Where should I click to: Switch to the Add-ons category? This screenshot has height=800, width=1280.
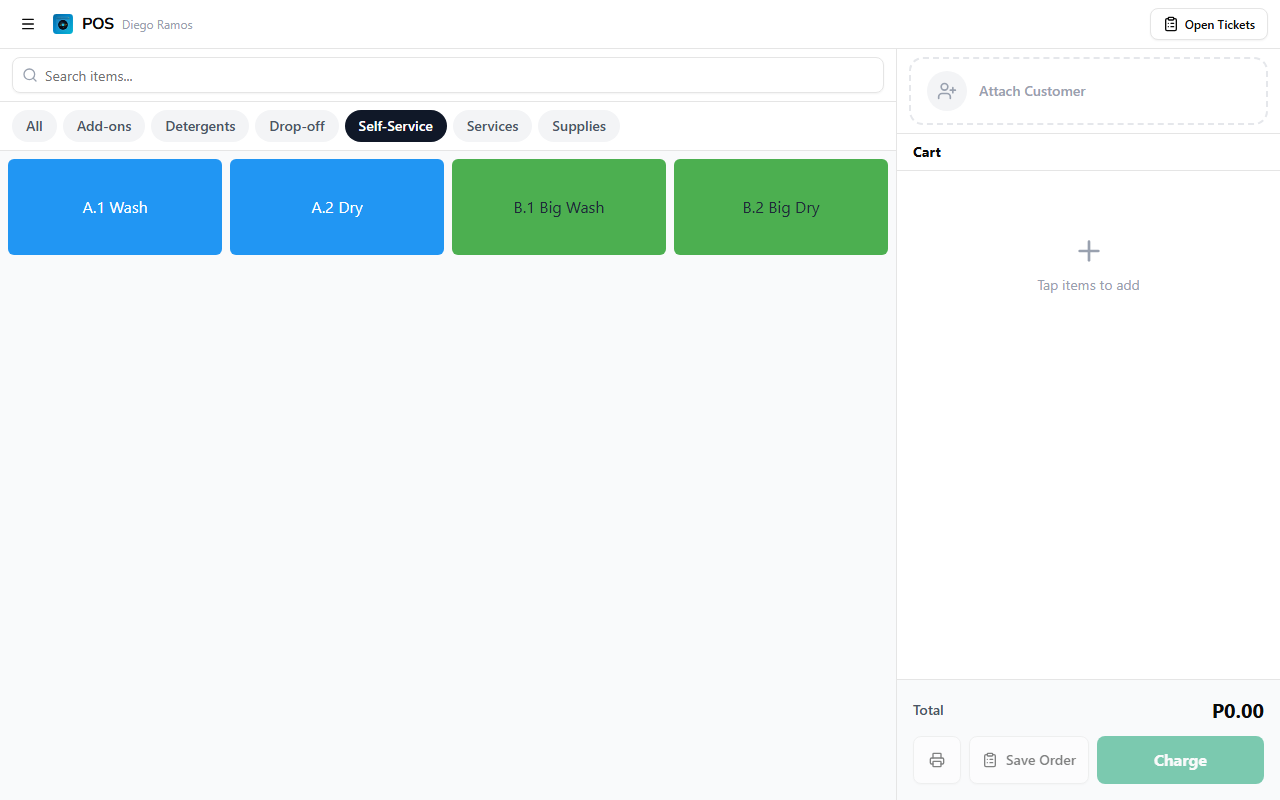coord(104,126)
